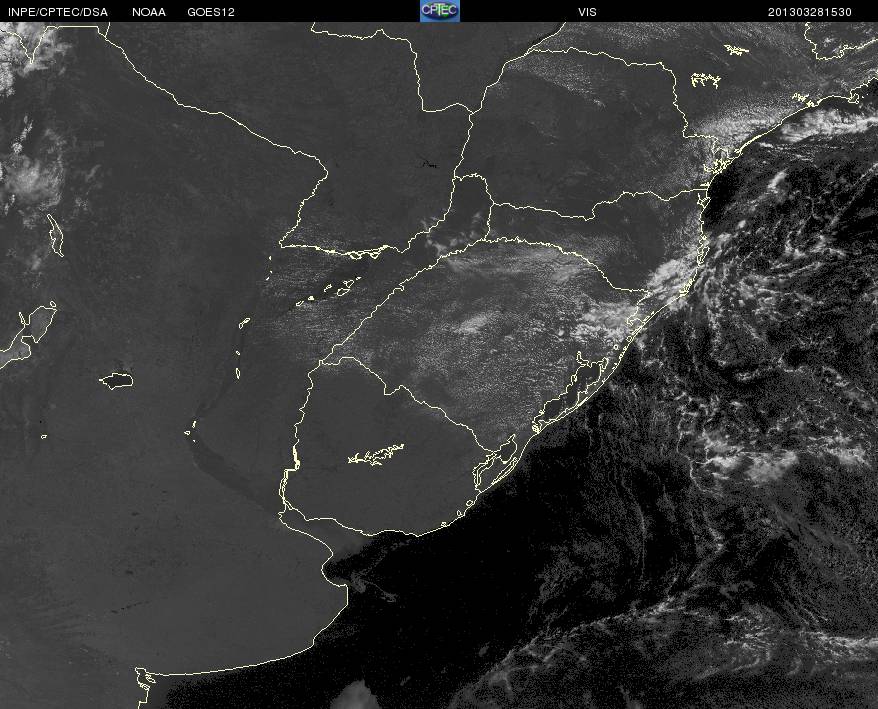This screenshot has height=709, width=878.
Task: Click the CPTEC logo in the header
Action: click(x=440, y=11)
